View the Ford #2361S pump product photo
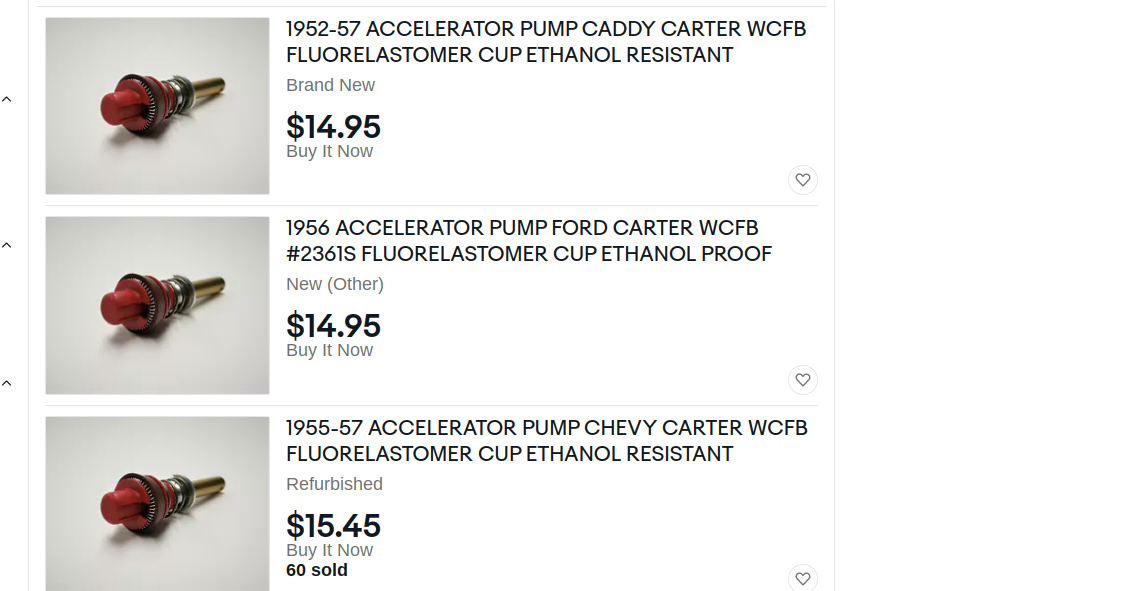The image size is (1127, 591). (x=157, y=306)
